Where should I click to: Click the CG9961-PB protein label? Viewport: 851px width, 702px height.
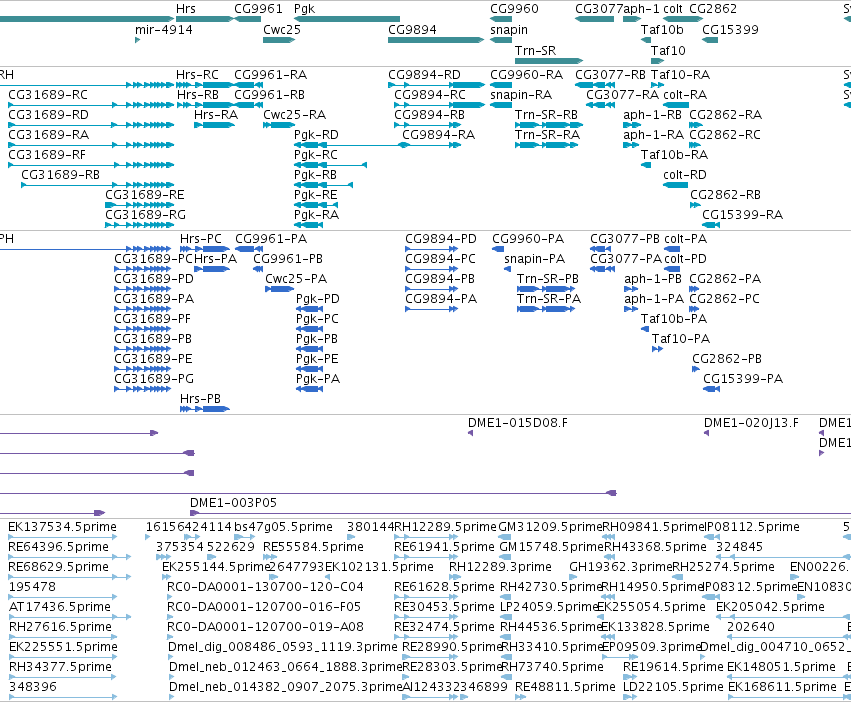coord(288,258)
